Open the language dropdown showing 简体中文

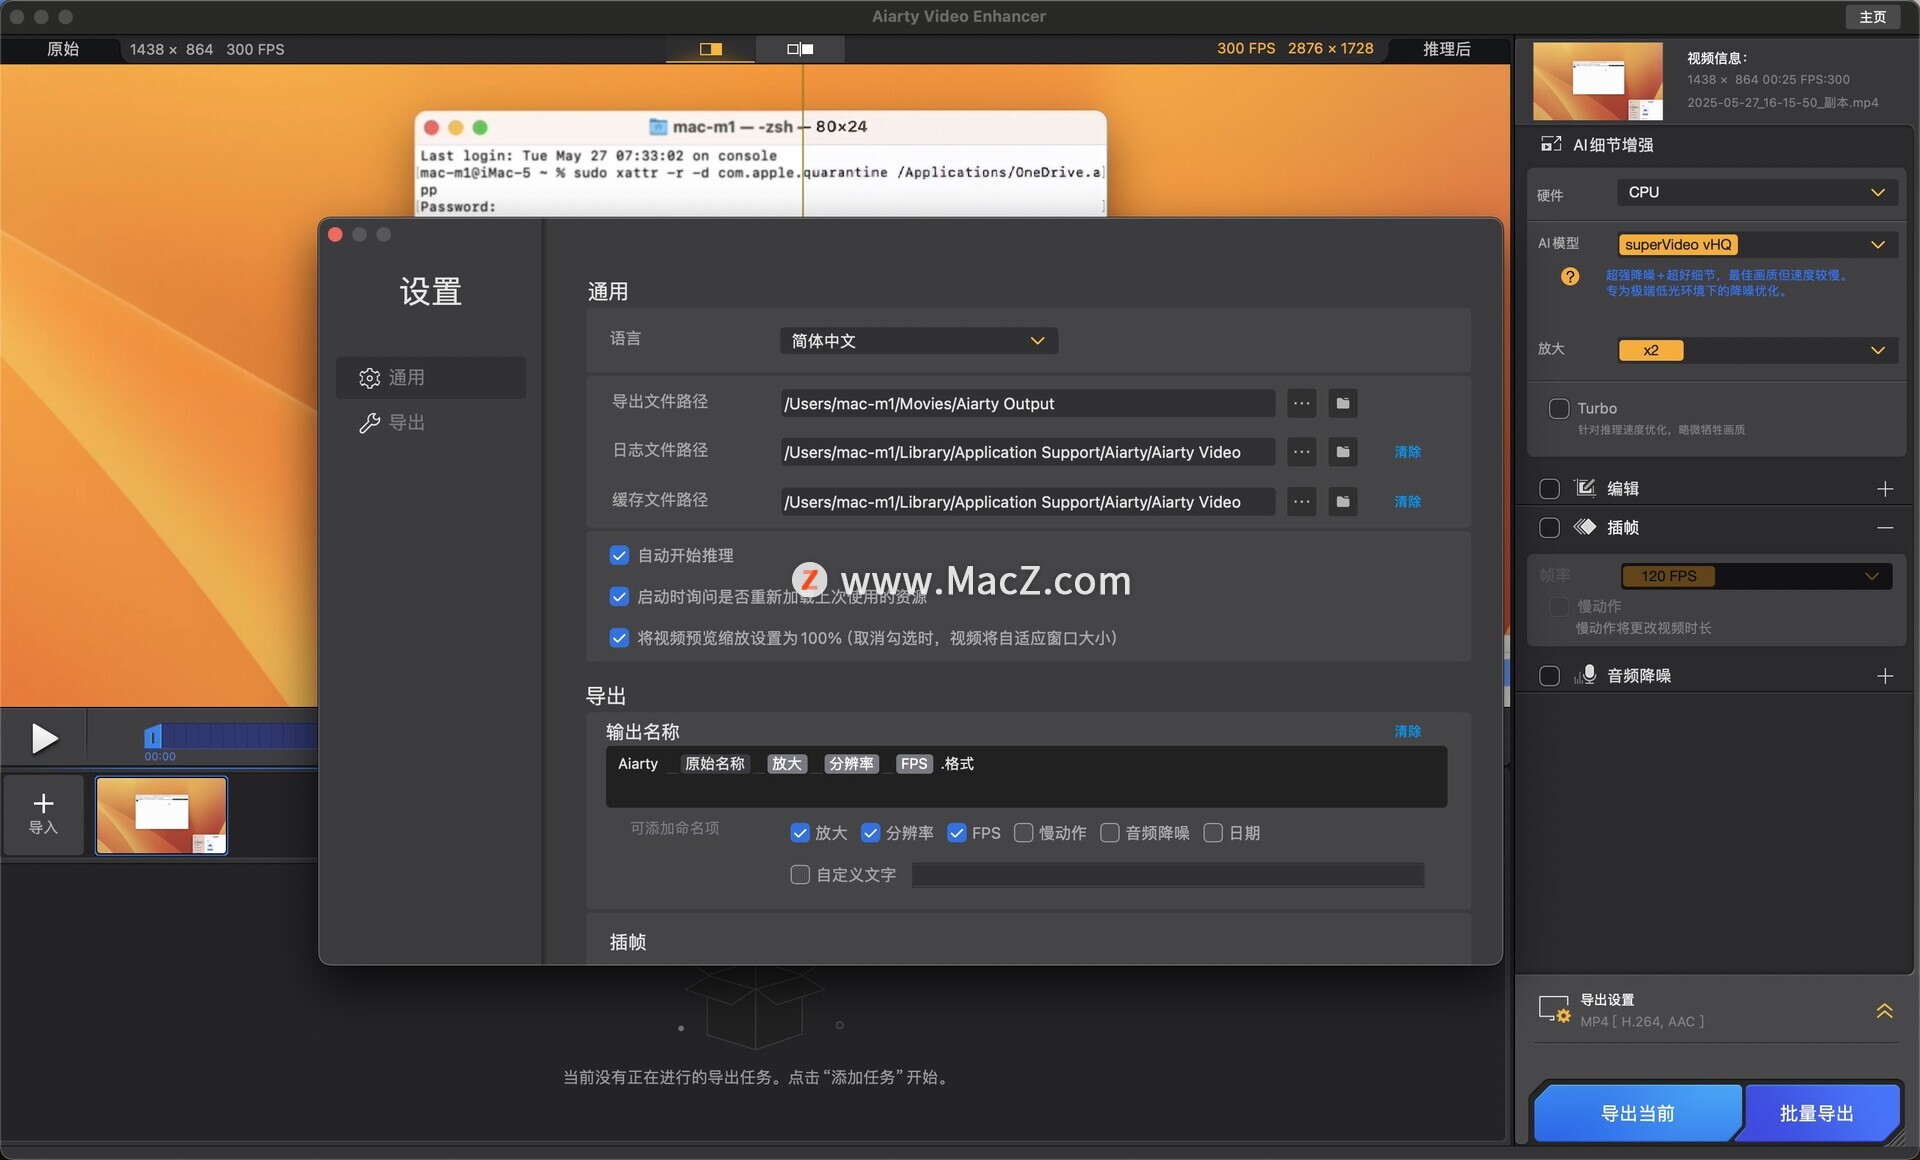tap(918, 341)
